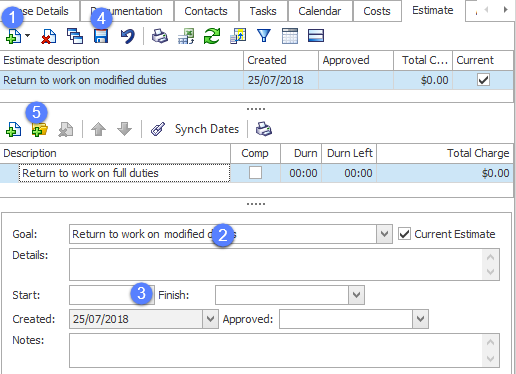Screen dimensions: 516x374
Task: Add a new estimate item in lower toolbar
Action: click(x=13, y=129)
